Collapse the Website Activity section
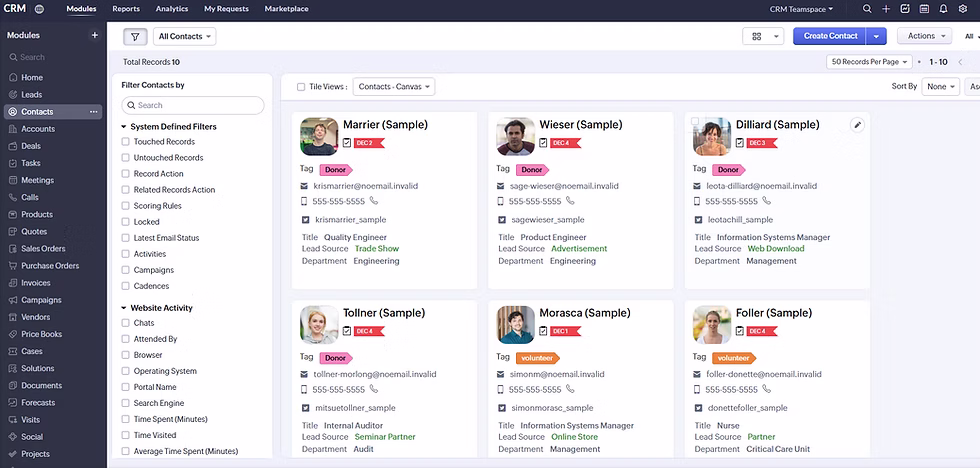This screenshot has height=468, width=980. (124, 308)
